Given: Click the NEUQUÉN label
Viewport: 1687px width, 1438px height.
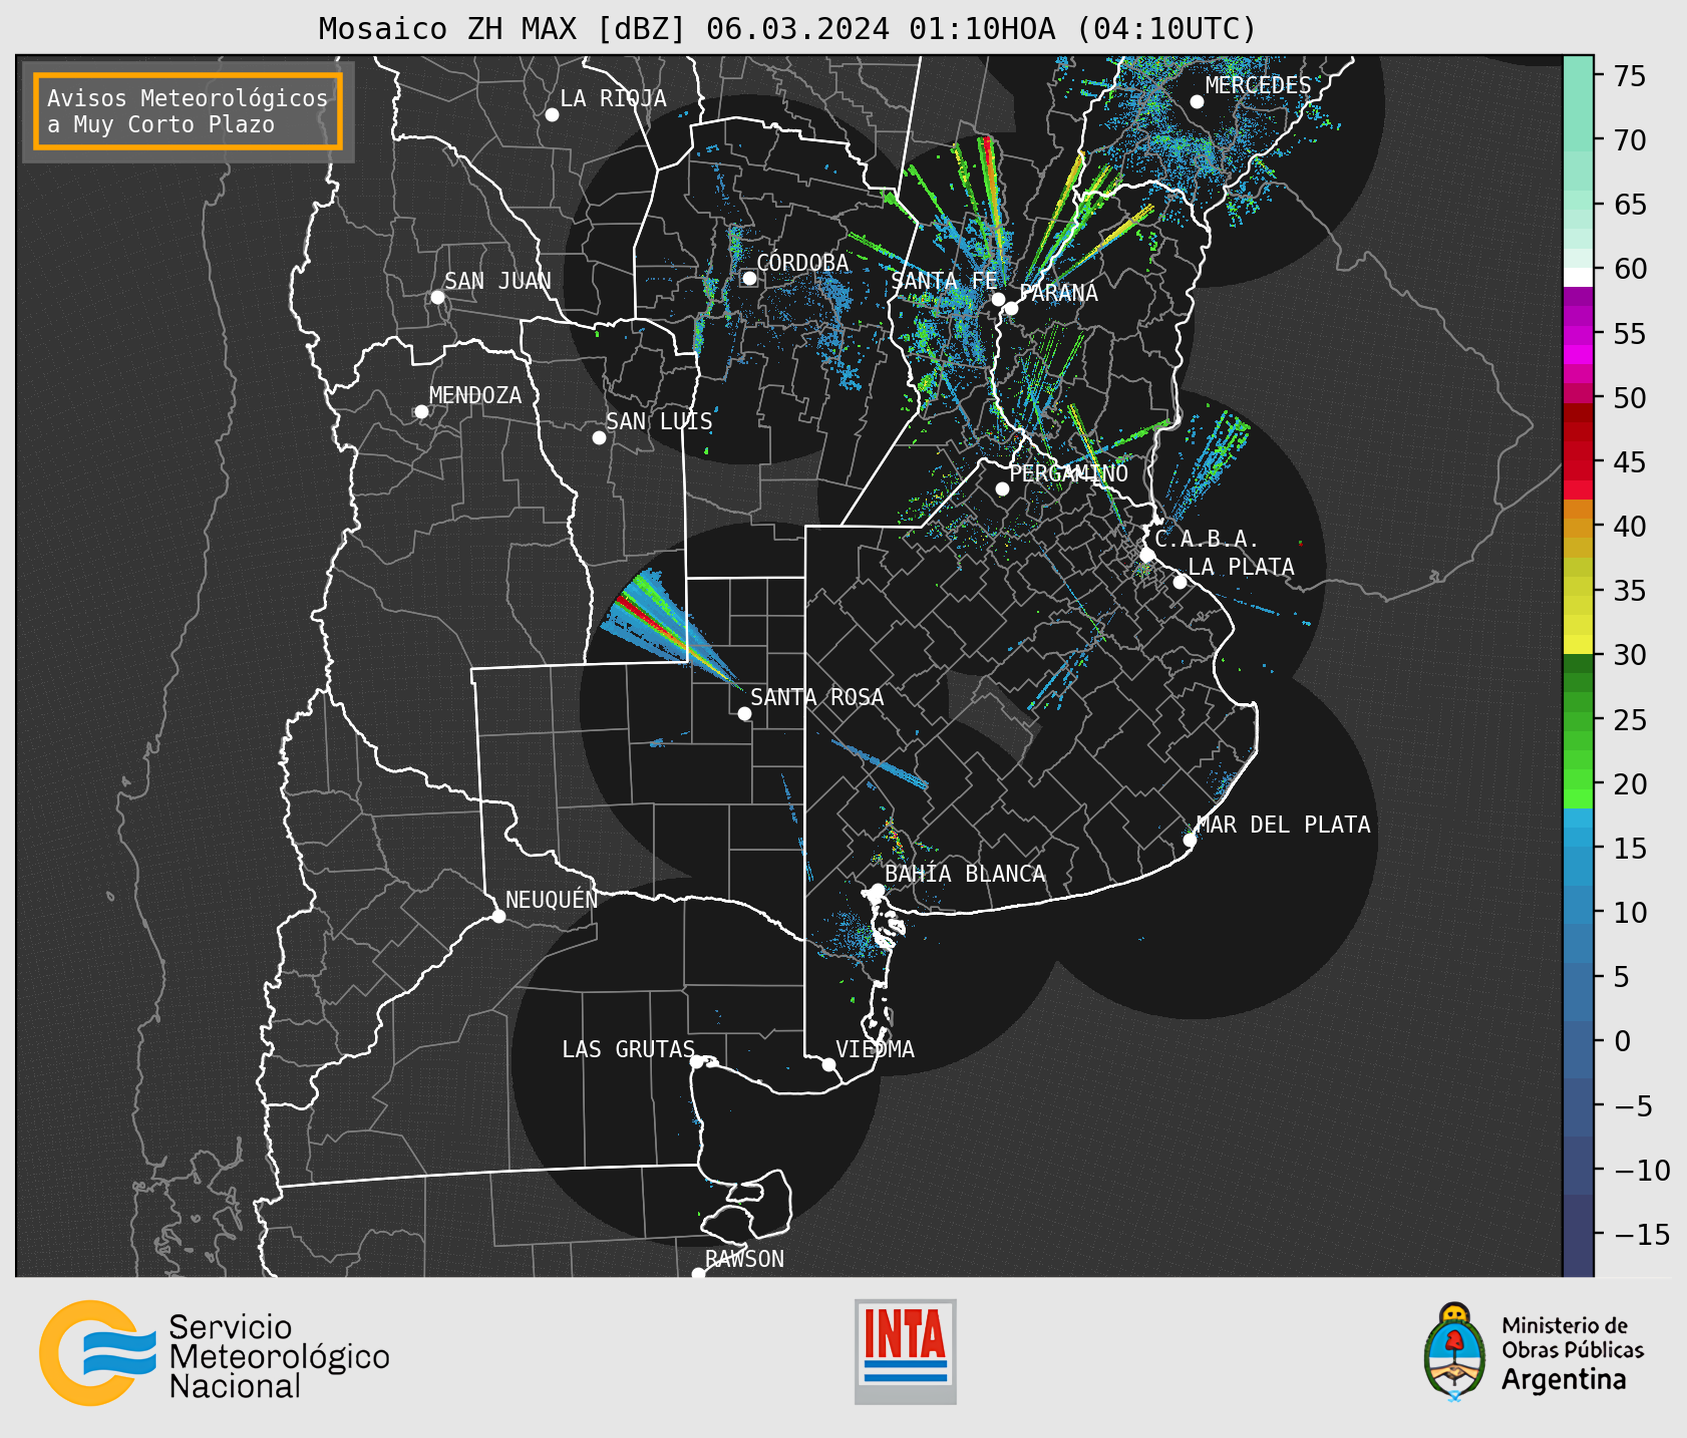Looking at the screenshot, I should click(551, 899).
